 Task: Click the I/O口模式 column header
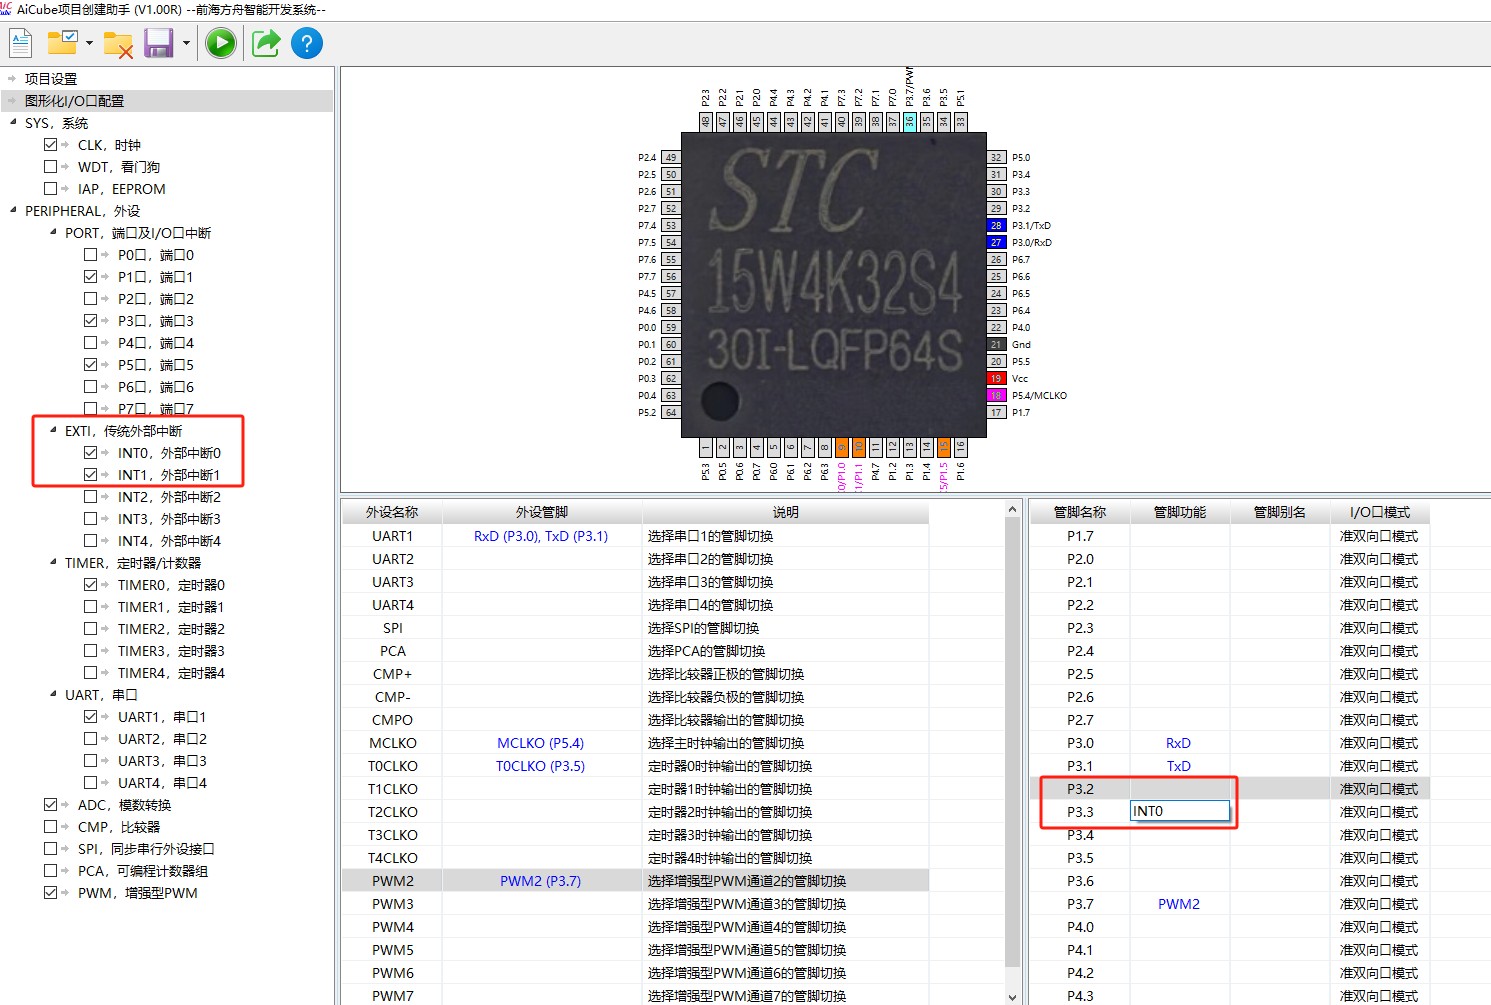(1380, 512)
